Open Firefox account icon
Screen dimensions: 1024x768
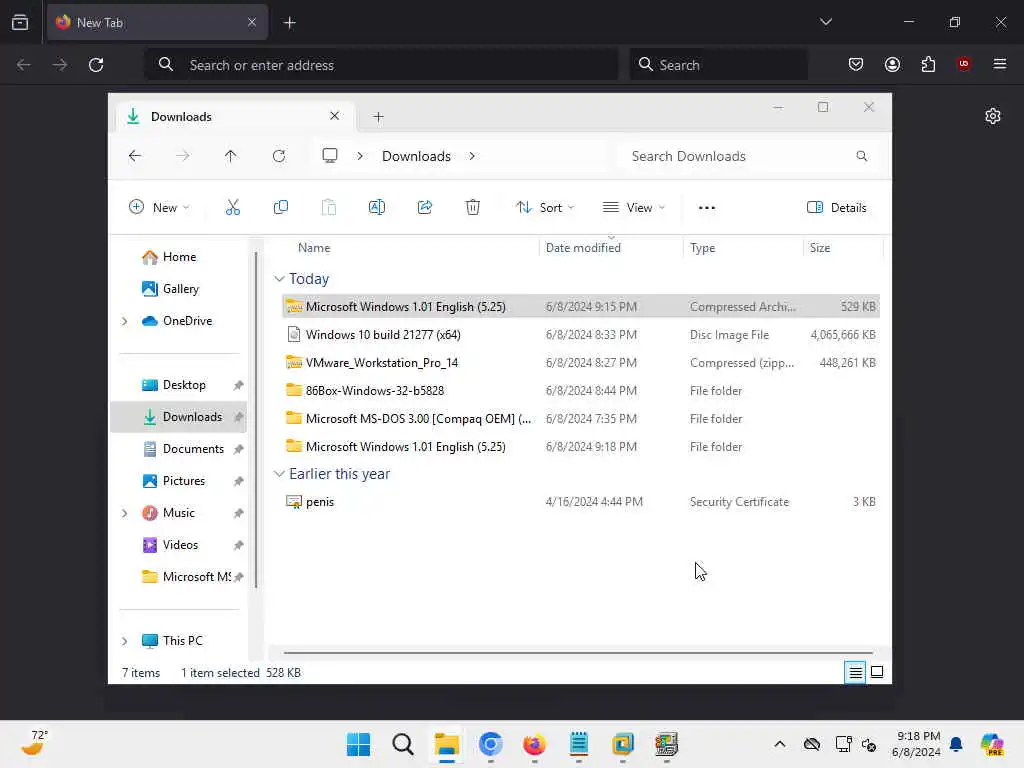[x=892, y=64]
